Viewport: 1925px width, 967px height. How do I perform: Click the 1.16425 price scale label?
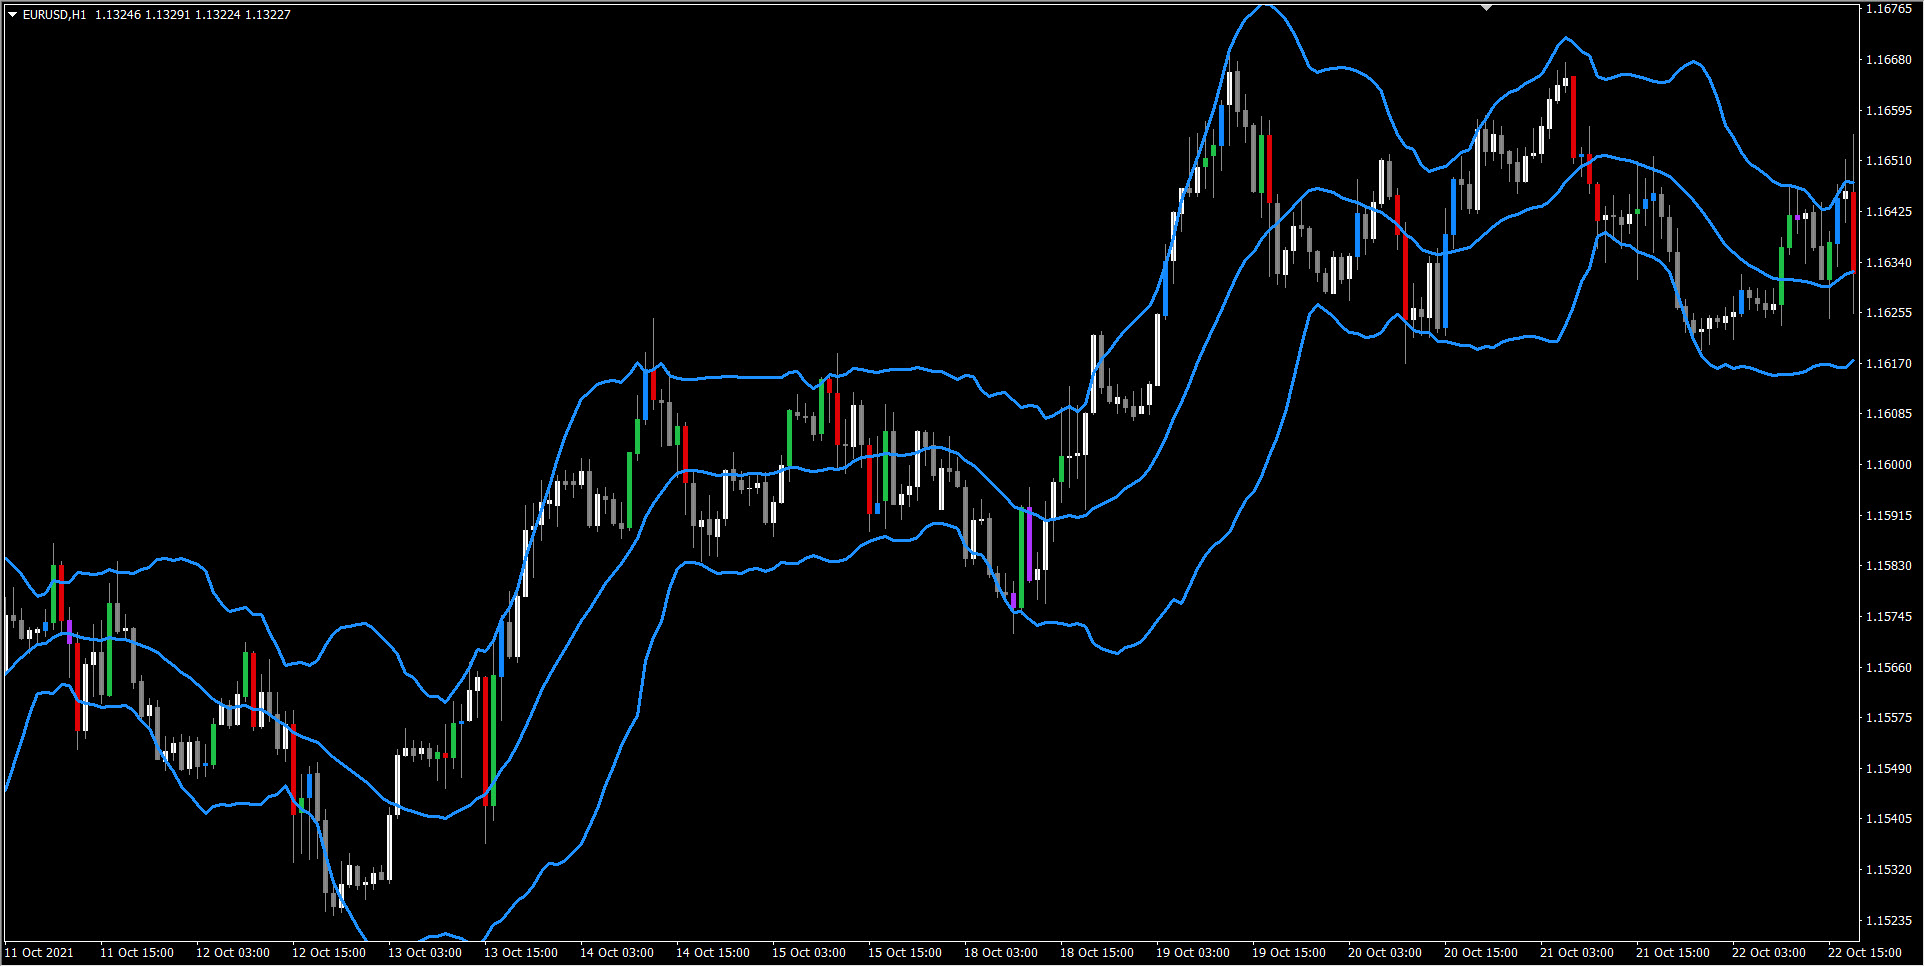[1888, 212]
